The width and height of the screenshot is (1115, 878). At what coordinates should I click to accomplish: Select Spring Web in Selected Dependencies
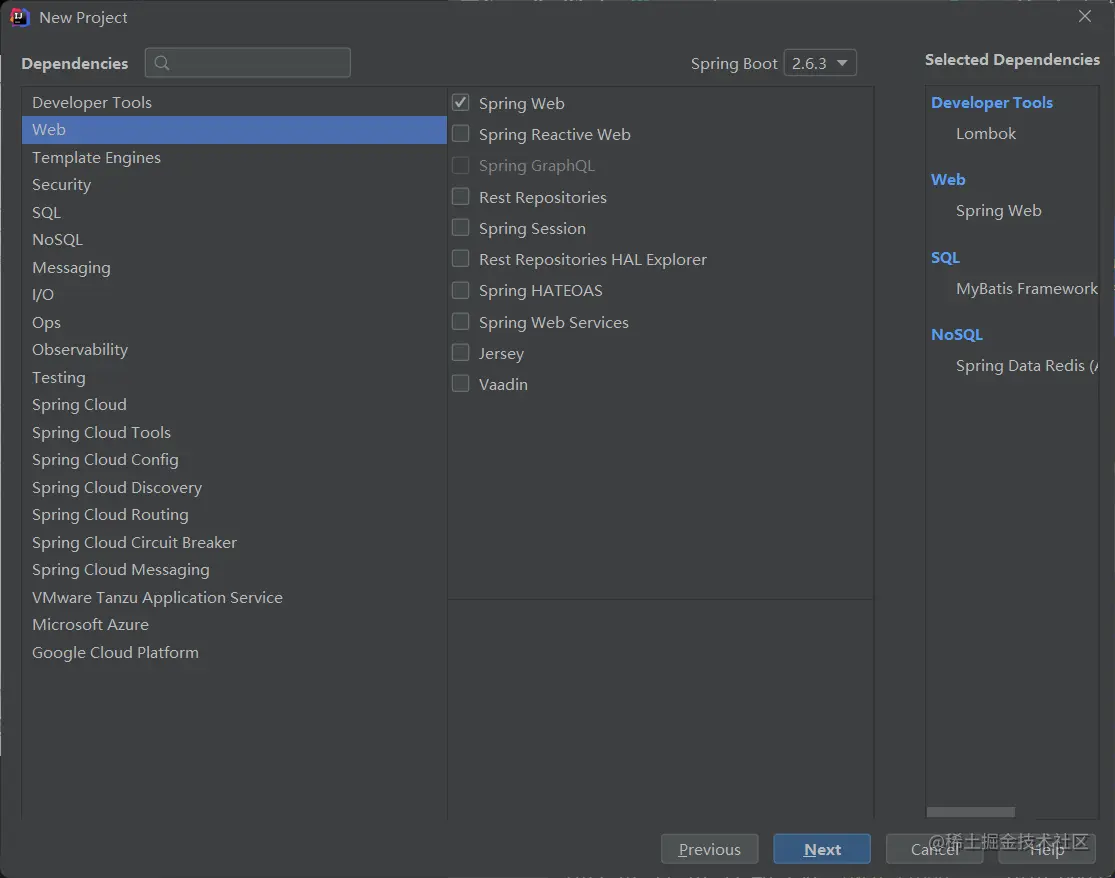pyautogui.click(x=998, y=211)
